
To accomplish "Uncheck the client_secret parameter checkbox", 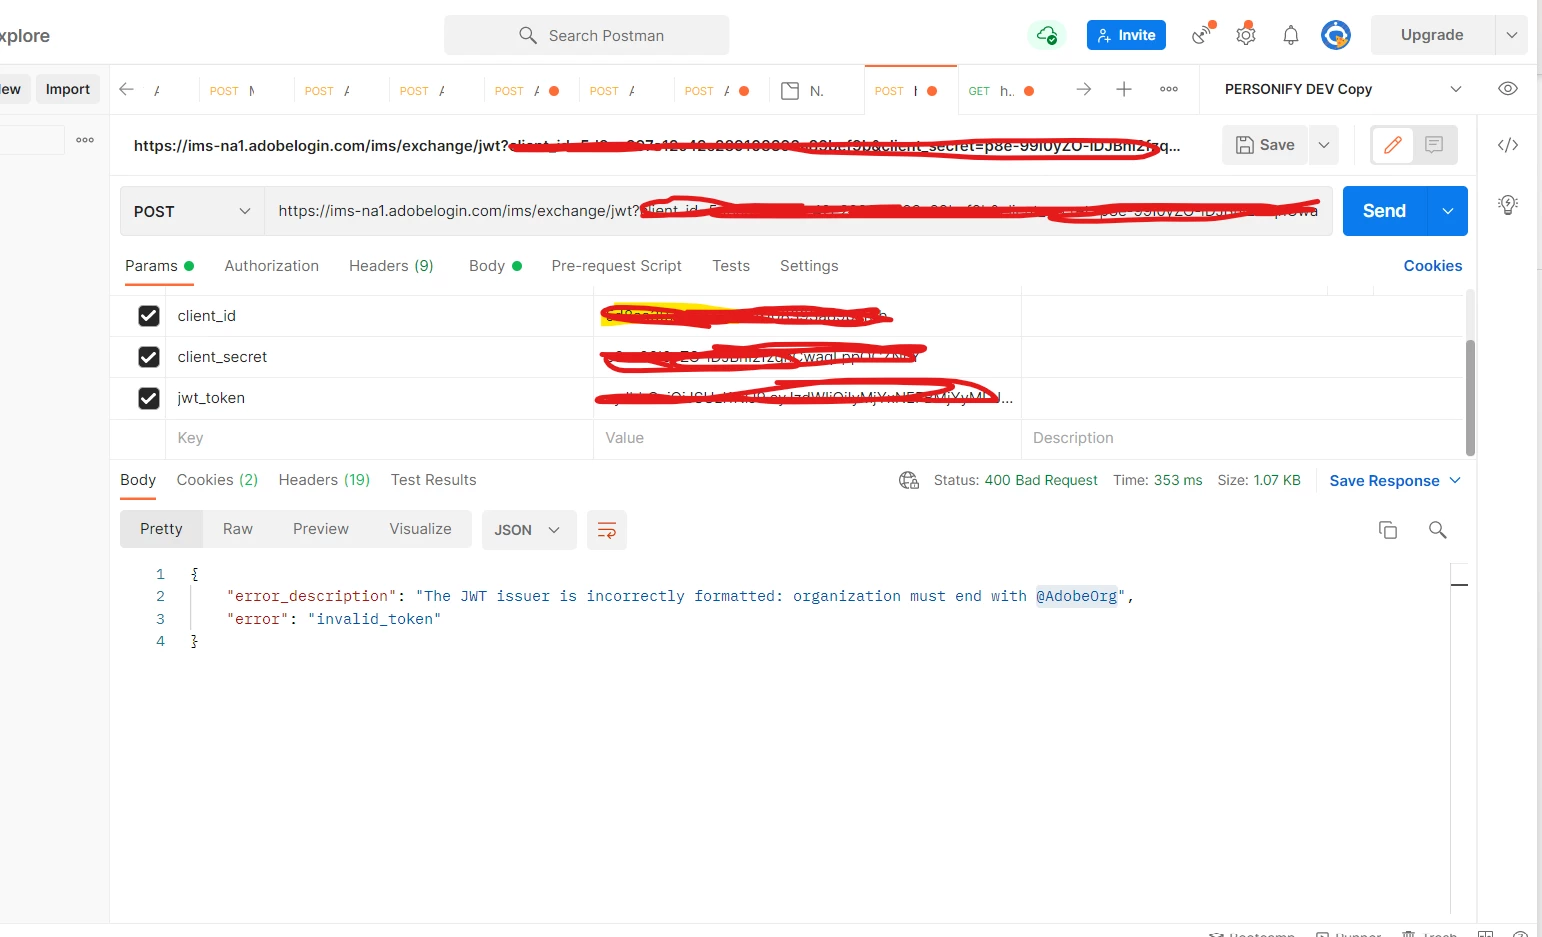I will pyautogui.click(x=149, y=357).
